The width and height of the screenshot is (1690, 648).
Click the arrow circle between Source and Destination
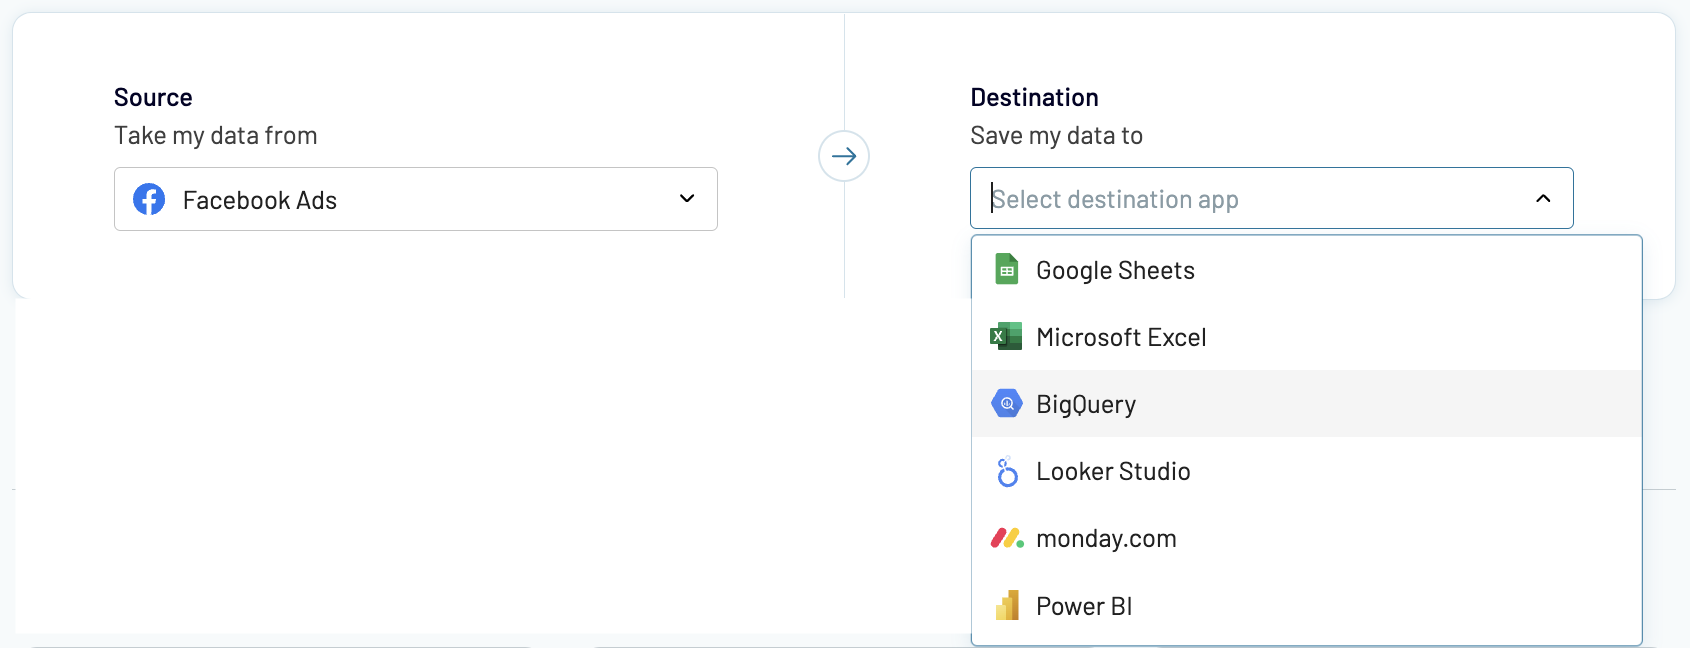844,156
